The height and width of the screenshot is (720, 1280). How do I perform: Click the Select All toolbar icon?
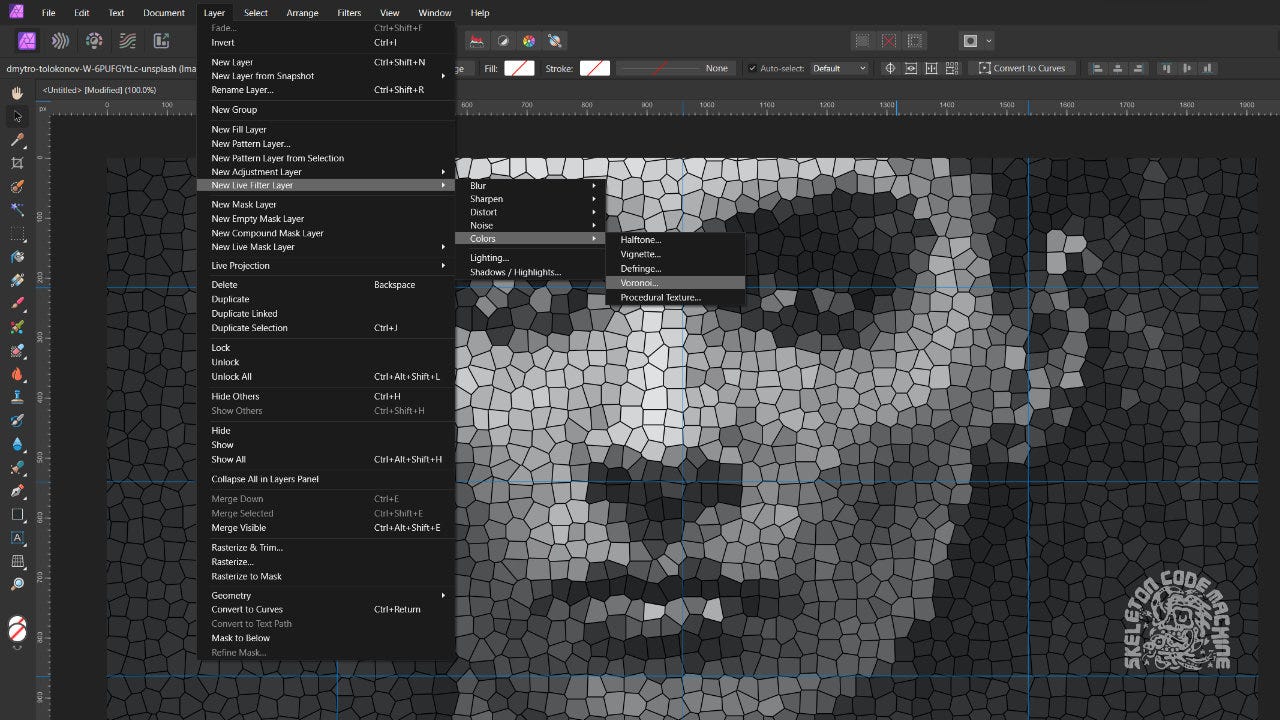(x=862, y=41)
